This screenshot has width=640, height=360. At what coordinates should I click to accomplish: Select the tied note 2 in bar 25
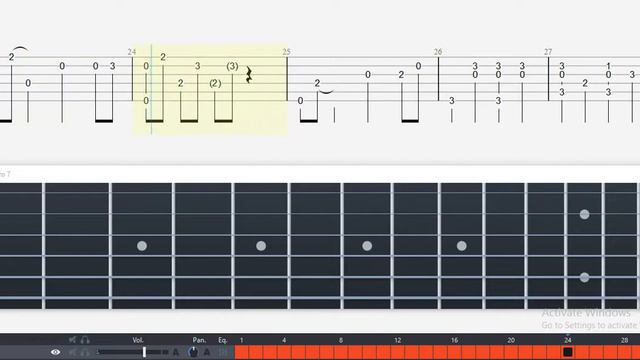(317, 83)
